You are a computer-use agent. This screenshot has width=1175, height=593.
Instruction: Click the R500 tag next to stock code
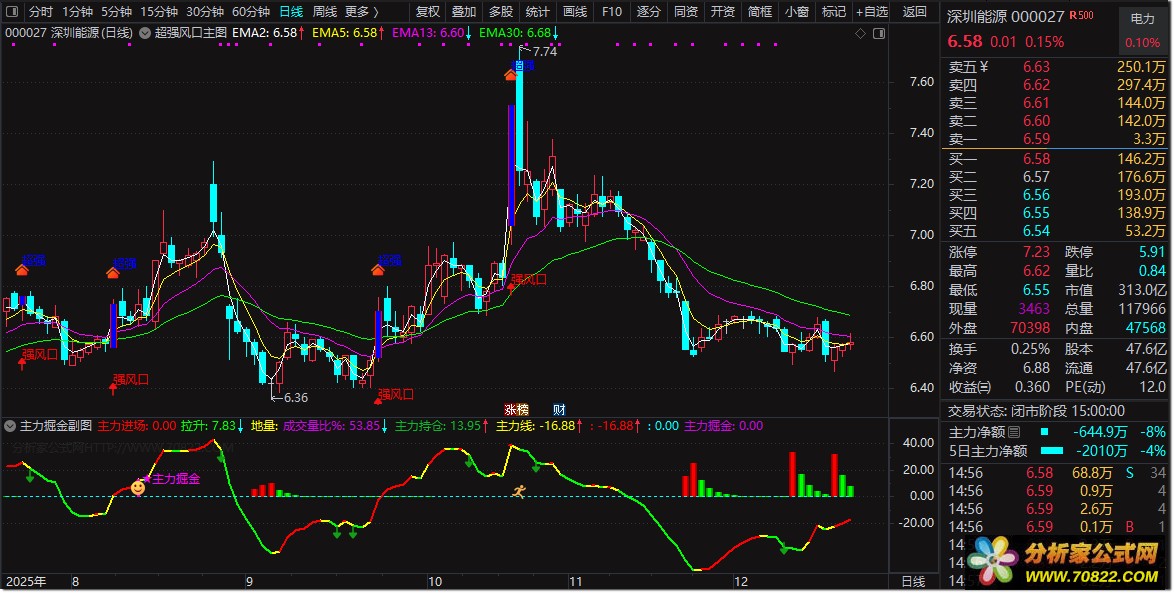click(x=1081, y=15)
